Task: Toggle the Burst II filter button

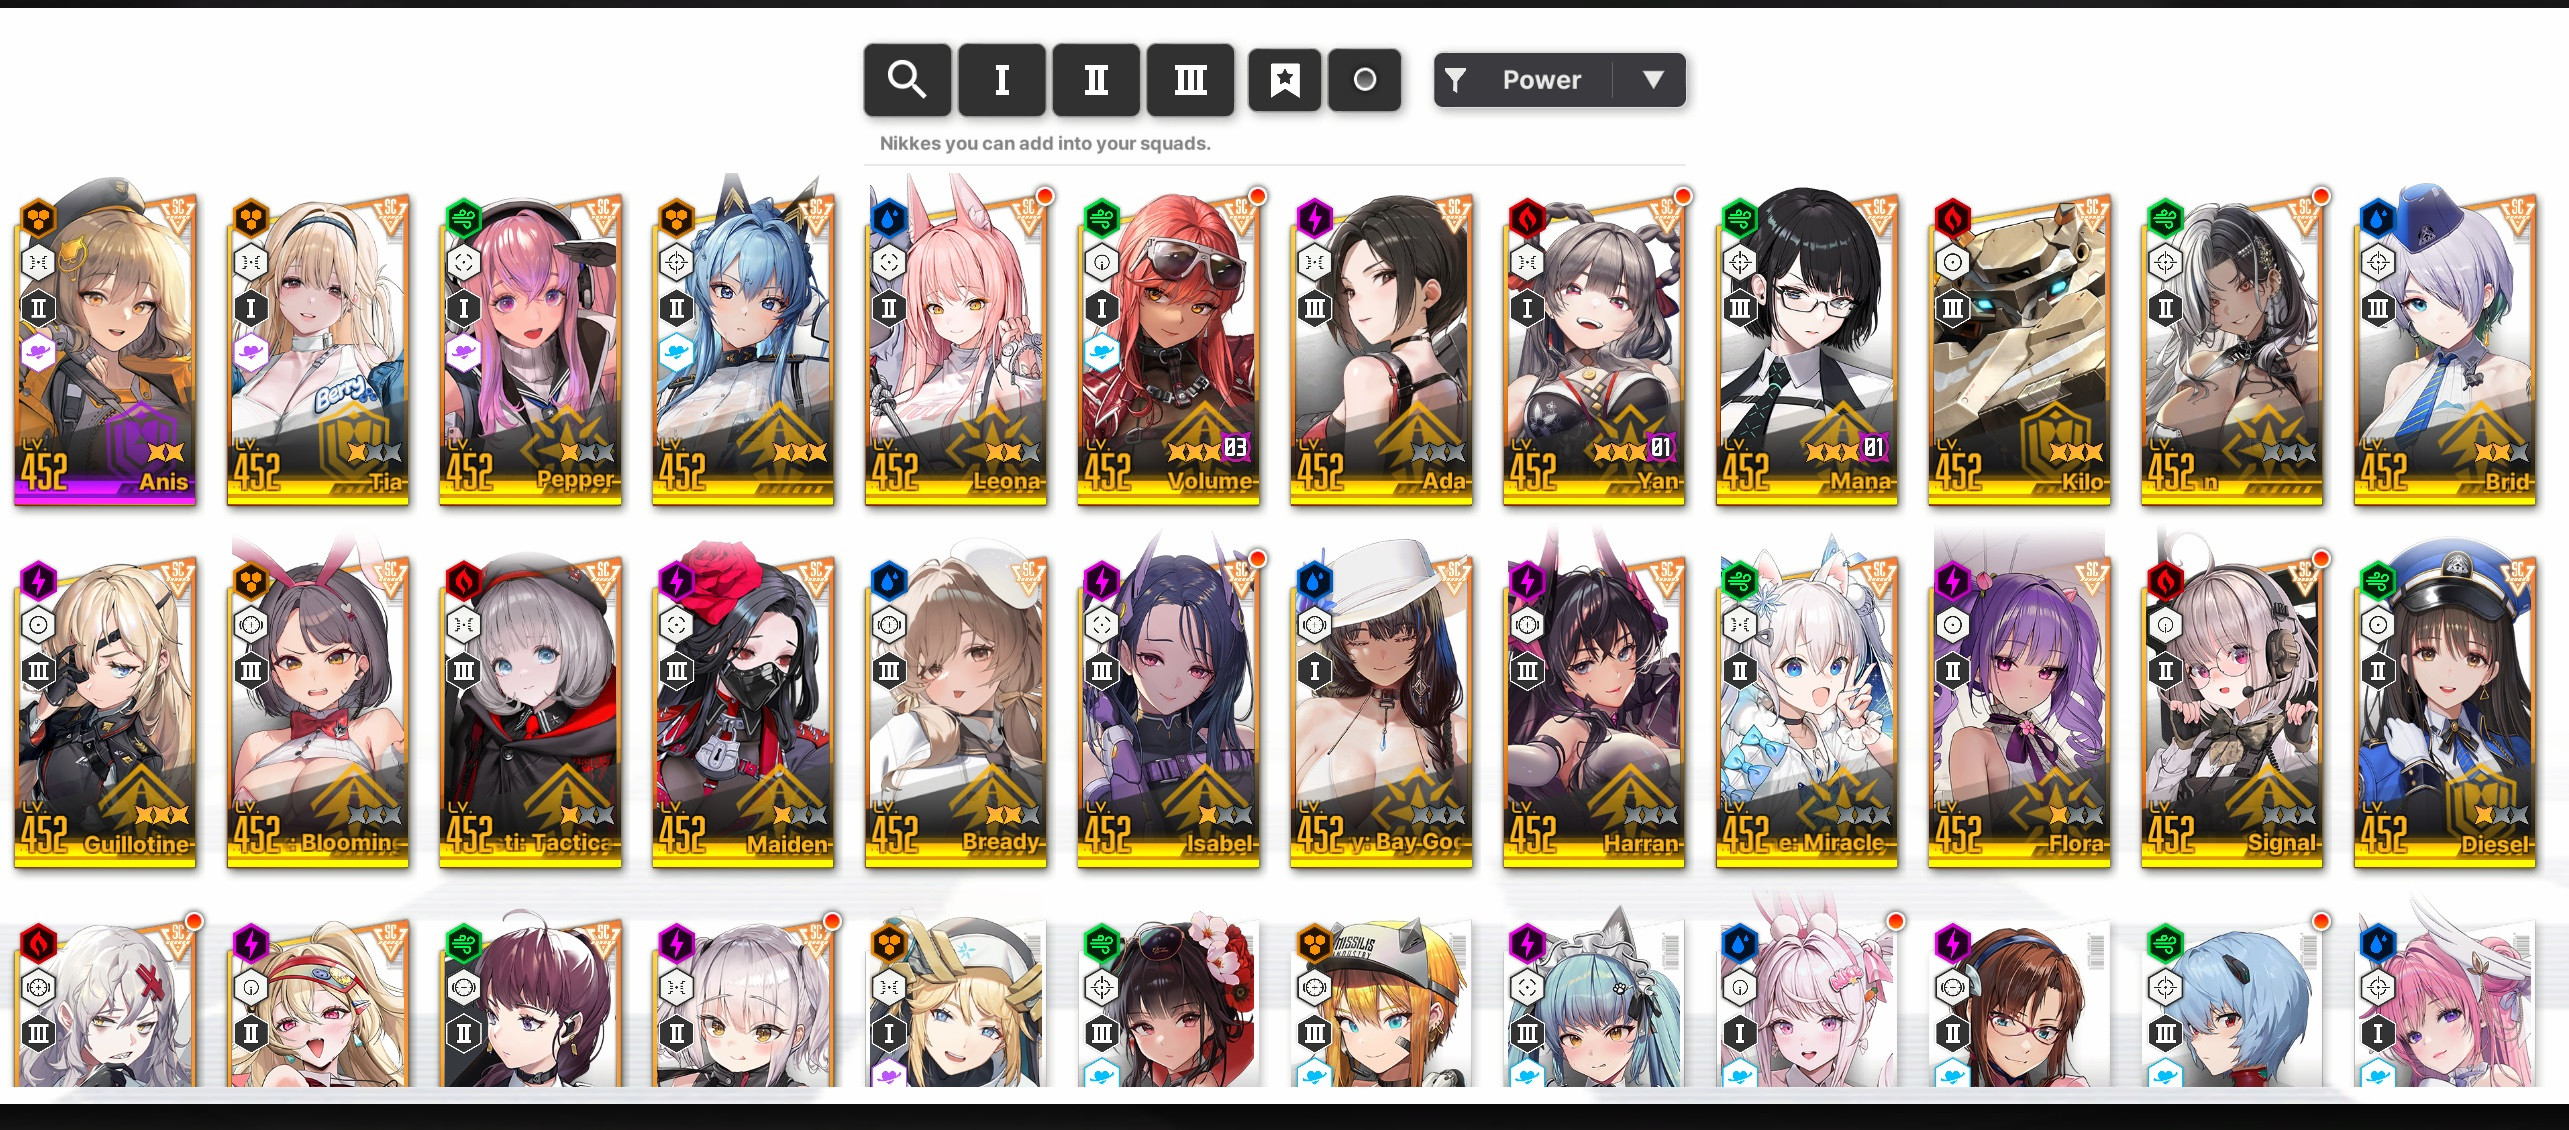Action: coord(1096,80)
